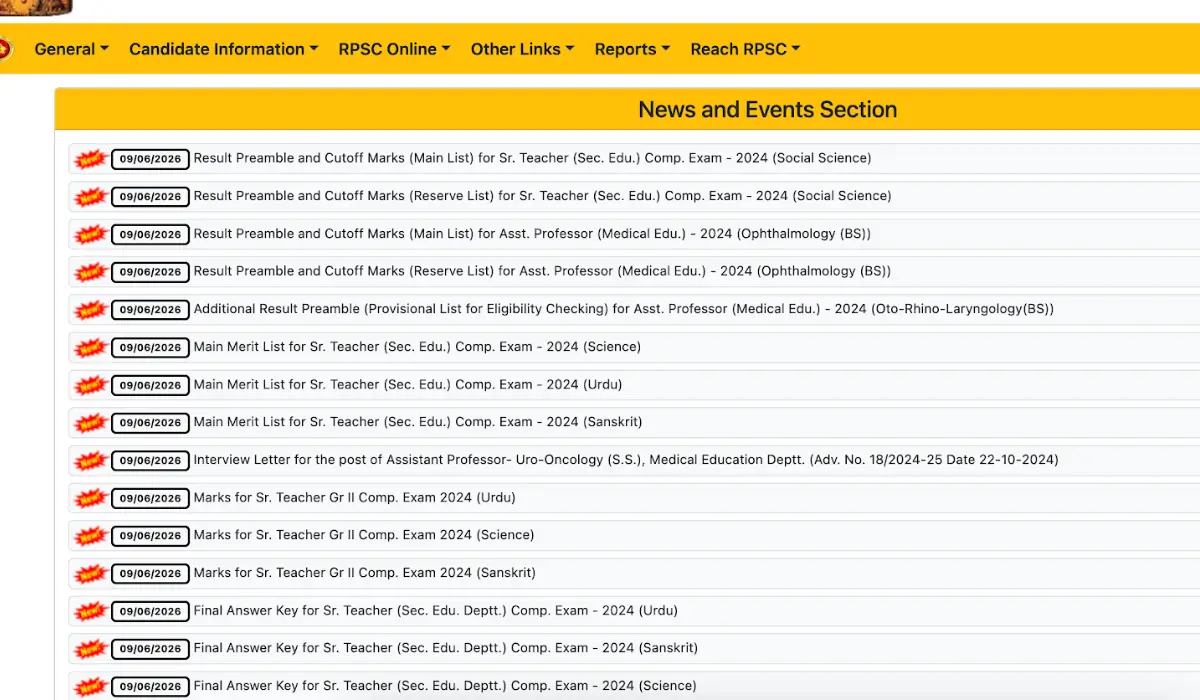Expand the Other Links menu

[522, 49]
